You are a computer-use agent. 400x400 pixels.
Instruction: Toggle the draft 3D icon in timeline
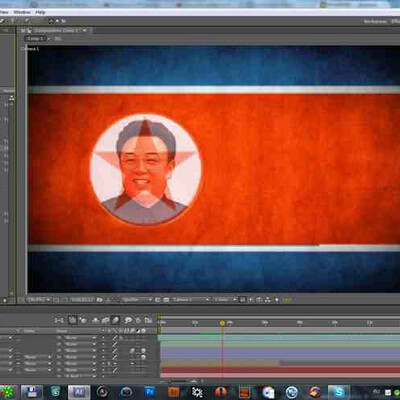(83, 320)
